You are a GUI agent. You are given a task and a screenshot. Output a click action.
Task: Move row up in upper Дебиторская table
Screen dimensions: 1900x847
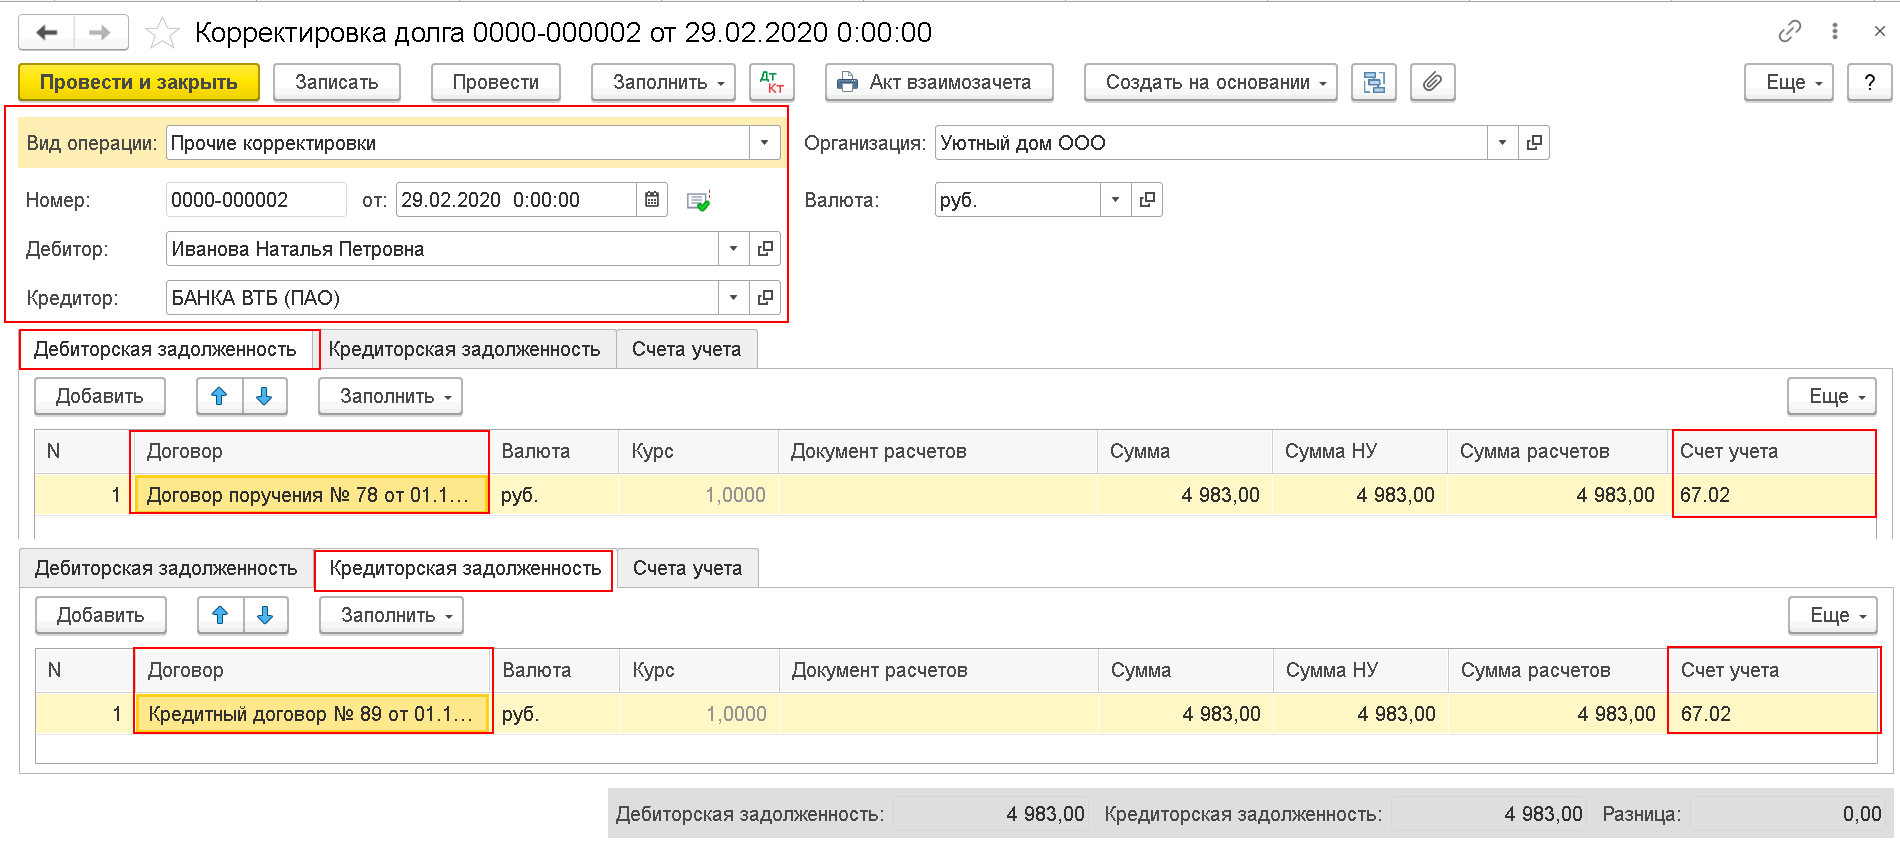[x=219, y=396]
